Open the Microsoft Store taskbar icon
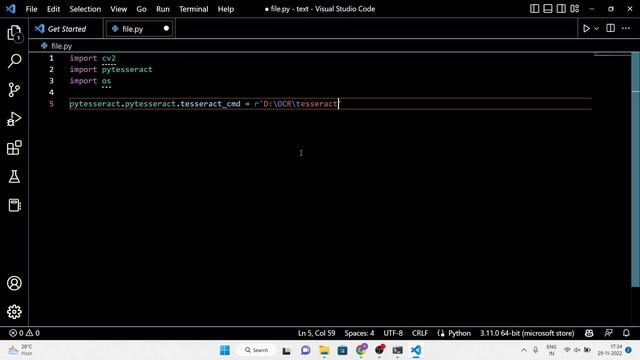Image resolution: width=640 pixels, height=360 pixels. tap(342, 350)
